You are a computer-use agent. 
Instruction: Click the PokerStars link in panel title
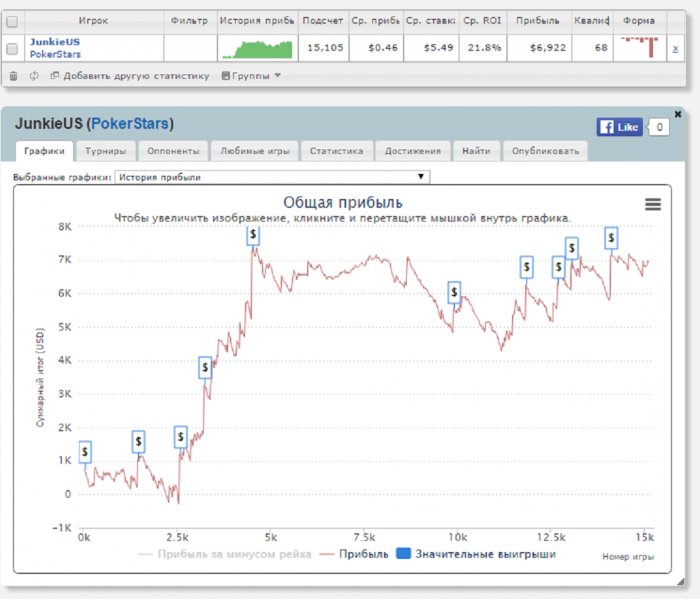click(x=130, y=124)
